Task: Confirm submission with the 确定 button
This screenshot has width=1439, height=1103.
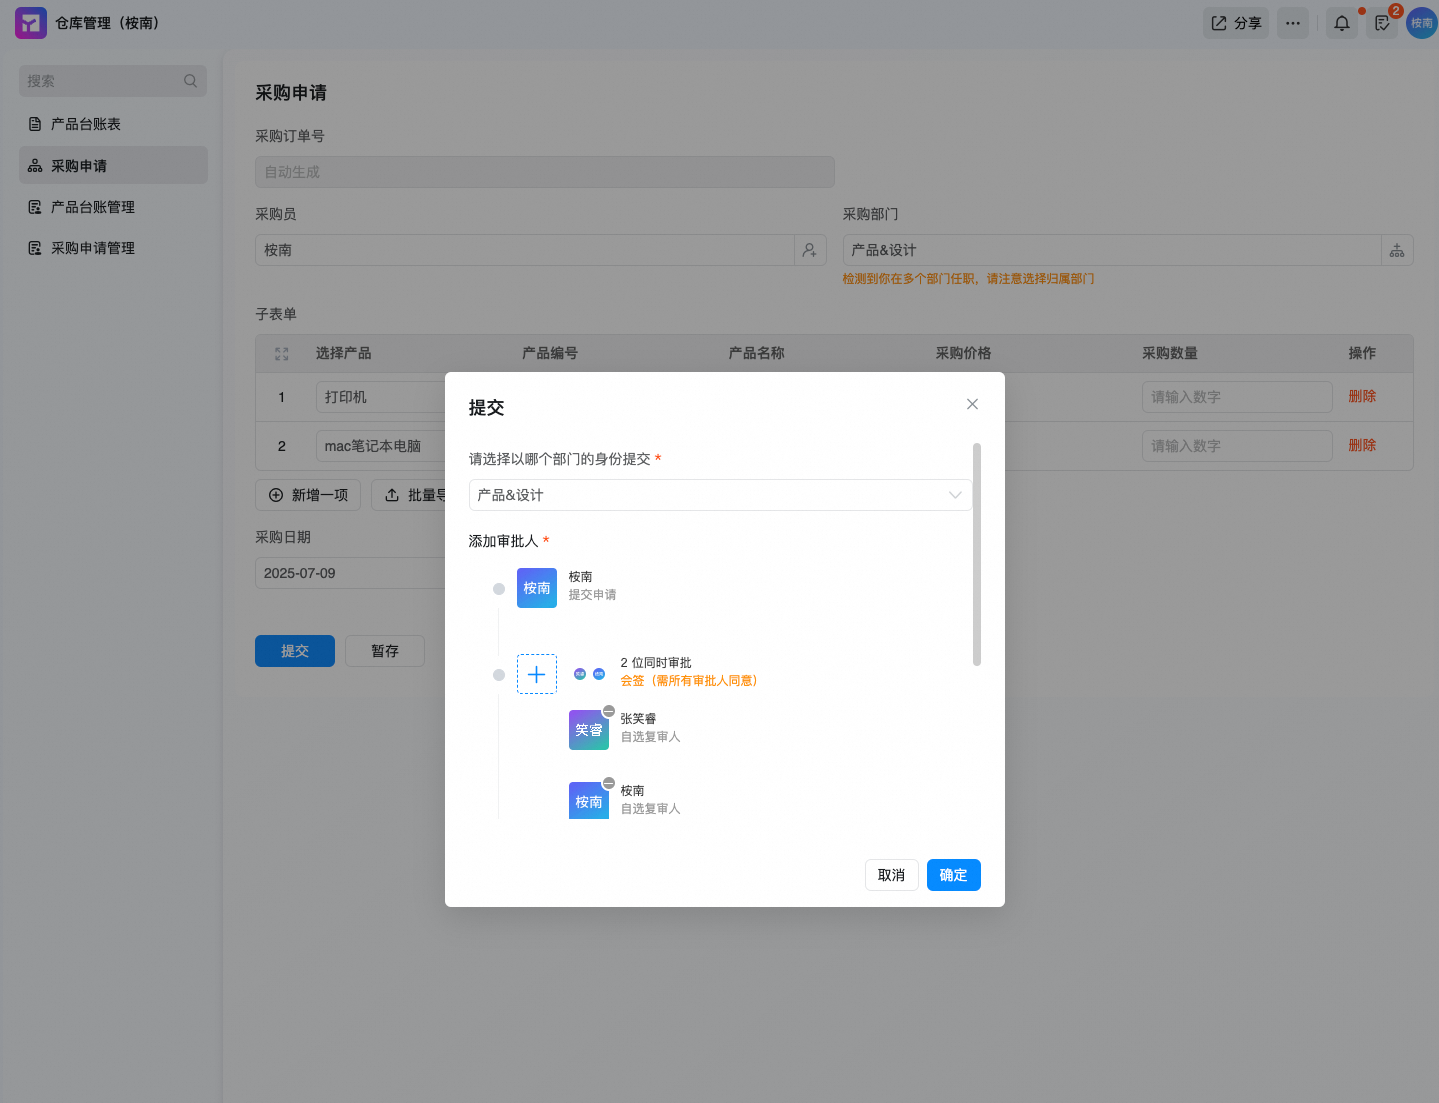Action: (953, 875)
